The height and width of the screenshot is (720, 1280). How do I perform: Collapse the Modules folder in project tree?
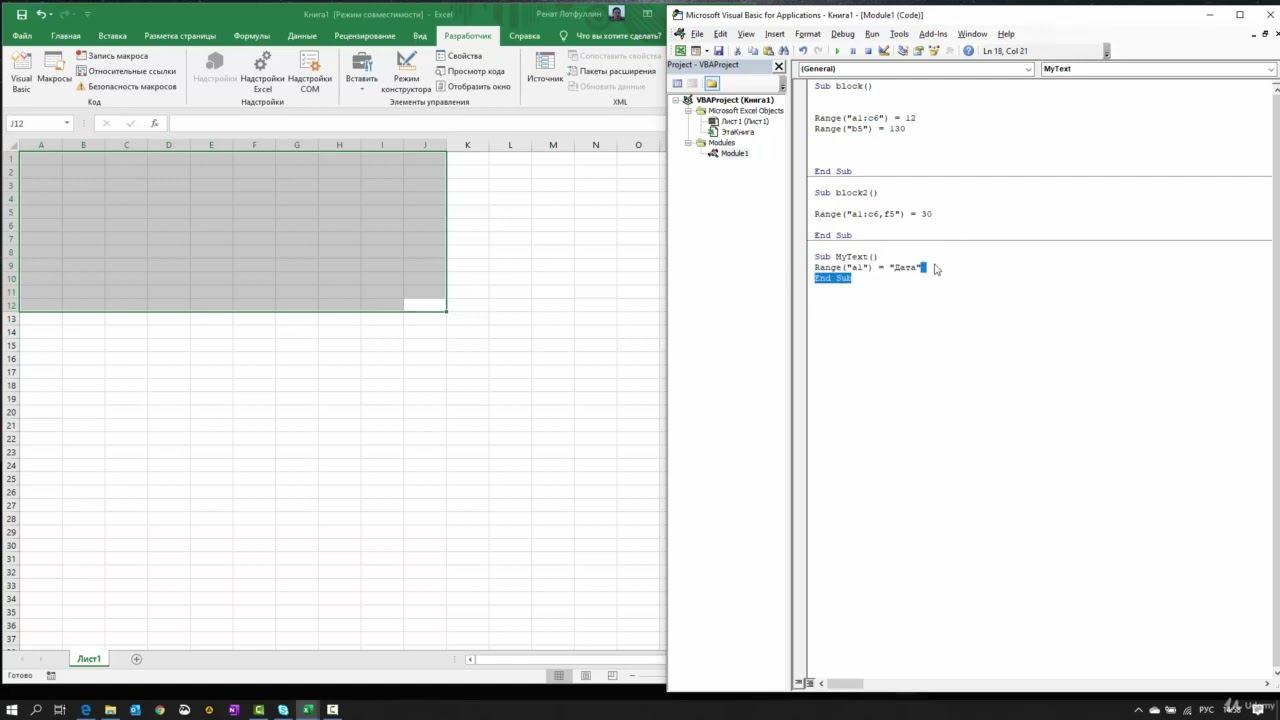pos(689,143)
